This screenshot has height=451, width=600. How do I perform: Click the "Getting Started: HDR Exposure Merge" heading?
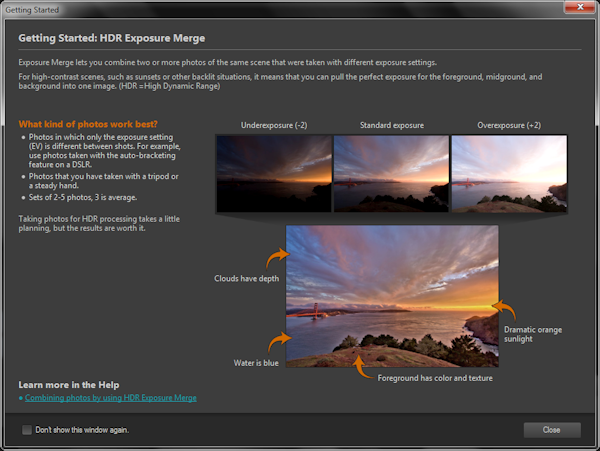click(x=110, y=40)
